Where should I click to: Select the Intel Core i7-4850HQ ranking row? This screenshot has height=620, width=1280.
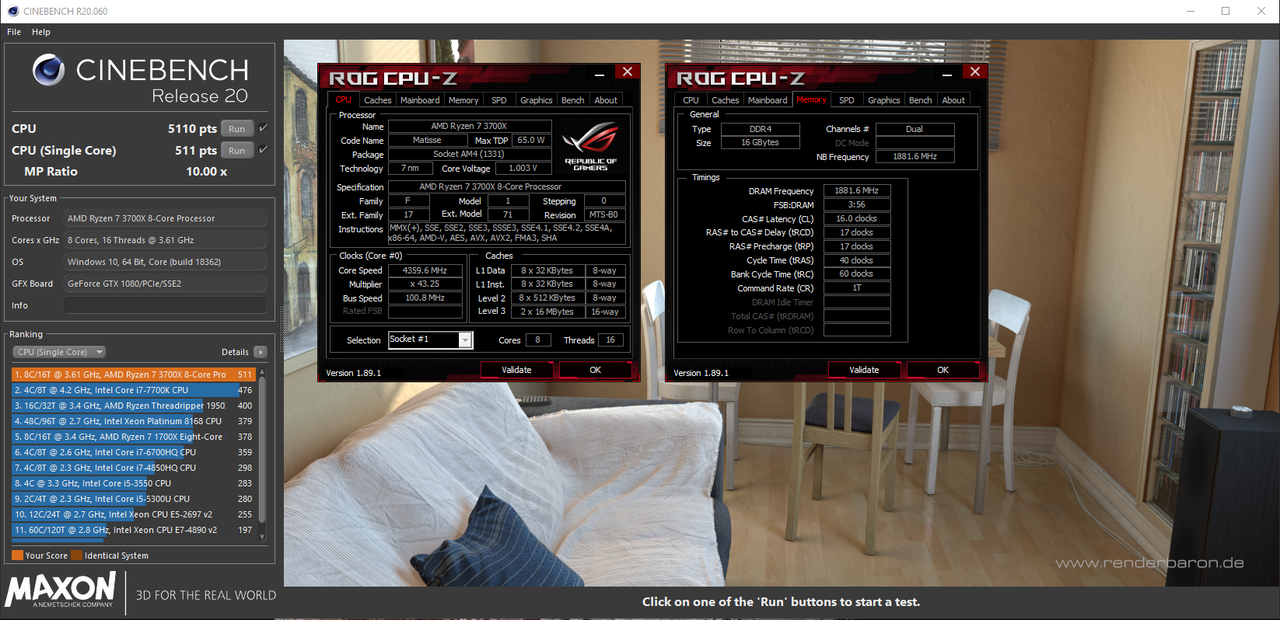point(134,468)
